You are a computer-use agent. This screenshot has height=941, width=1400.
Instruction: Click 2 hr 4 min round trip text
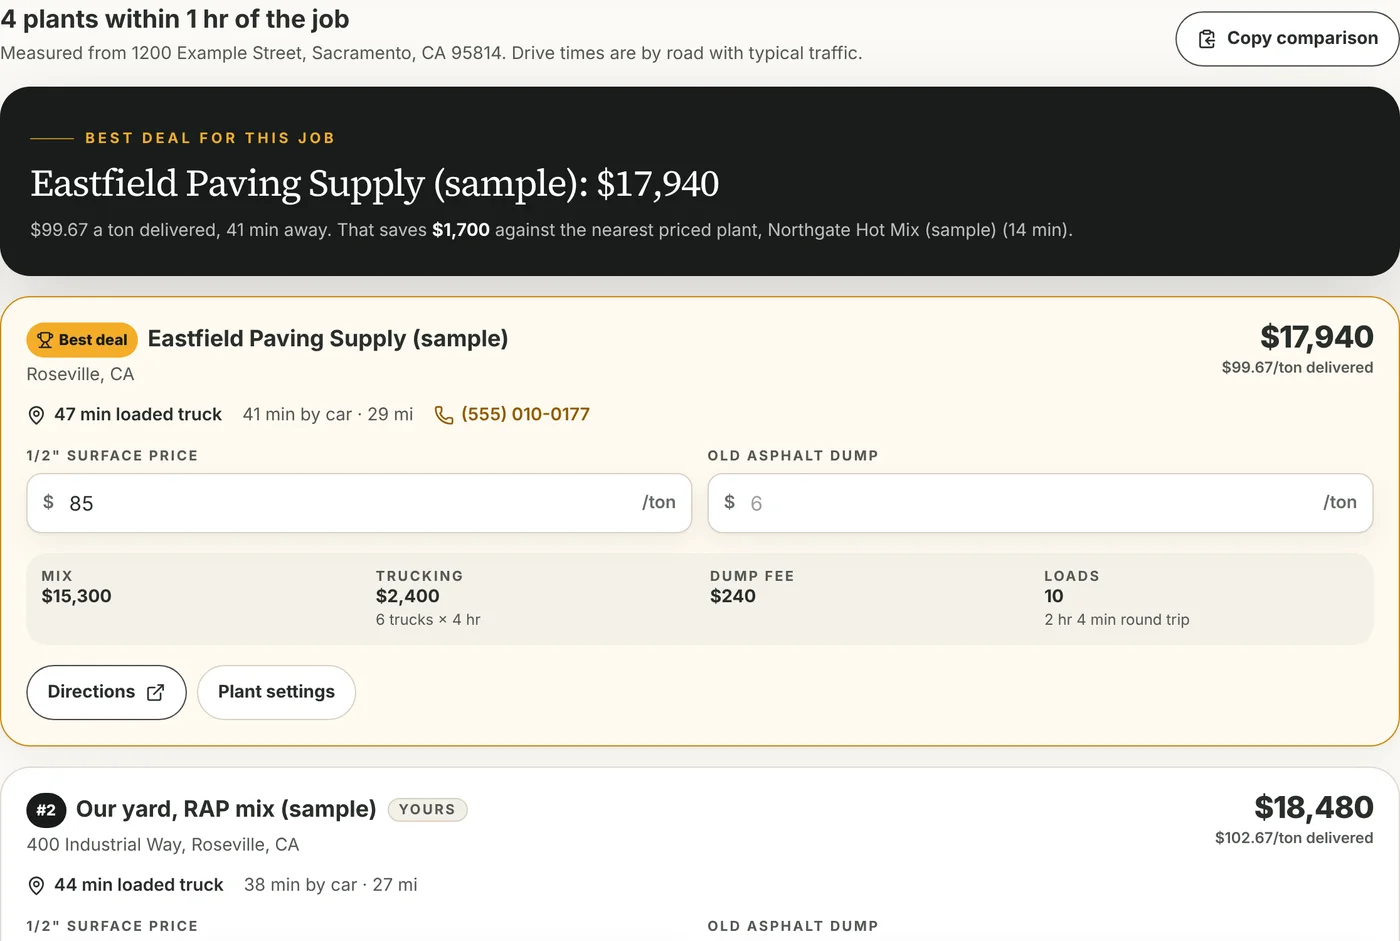click(1117, 620)
